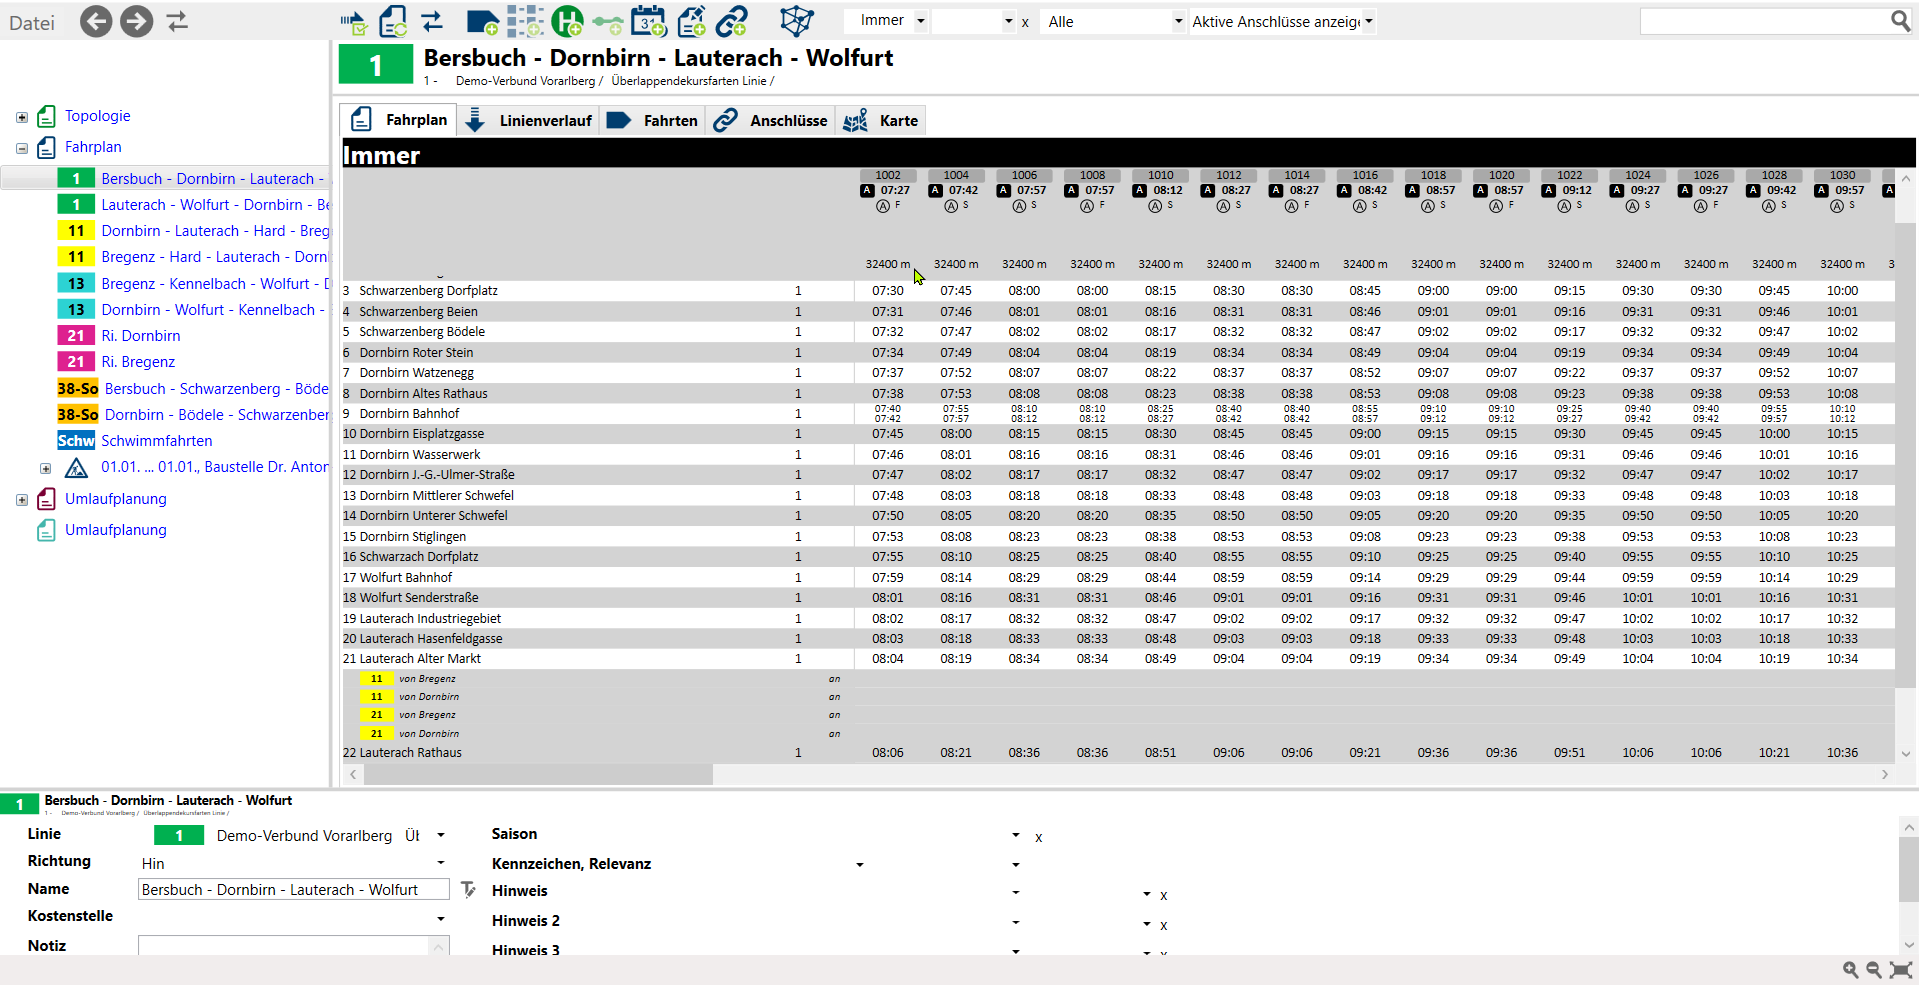Click the back navigation arrow
Screen dimensions: 1919x985
96,21
